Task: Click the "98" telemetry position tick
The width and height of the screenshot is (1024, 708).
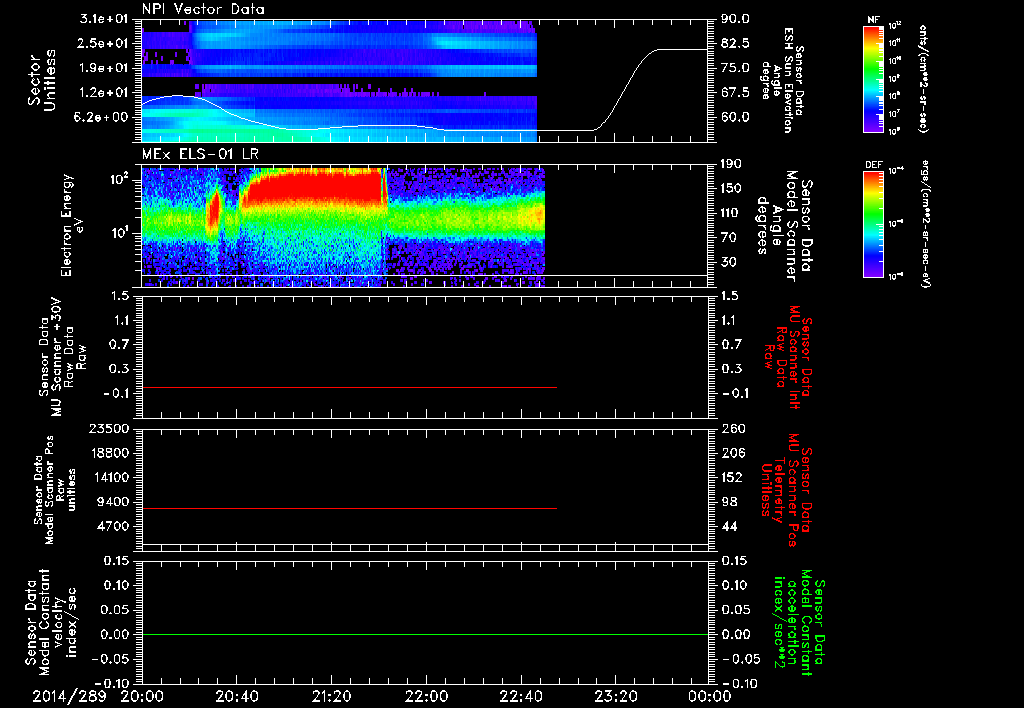Action: click(728, 502)
